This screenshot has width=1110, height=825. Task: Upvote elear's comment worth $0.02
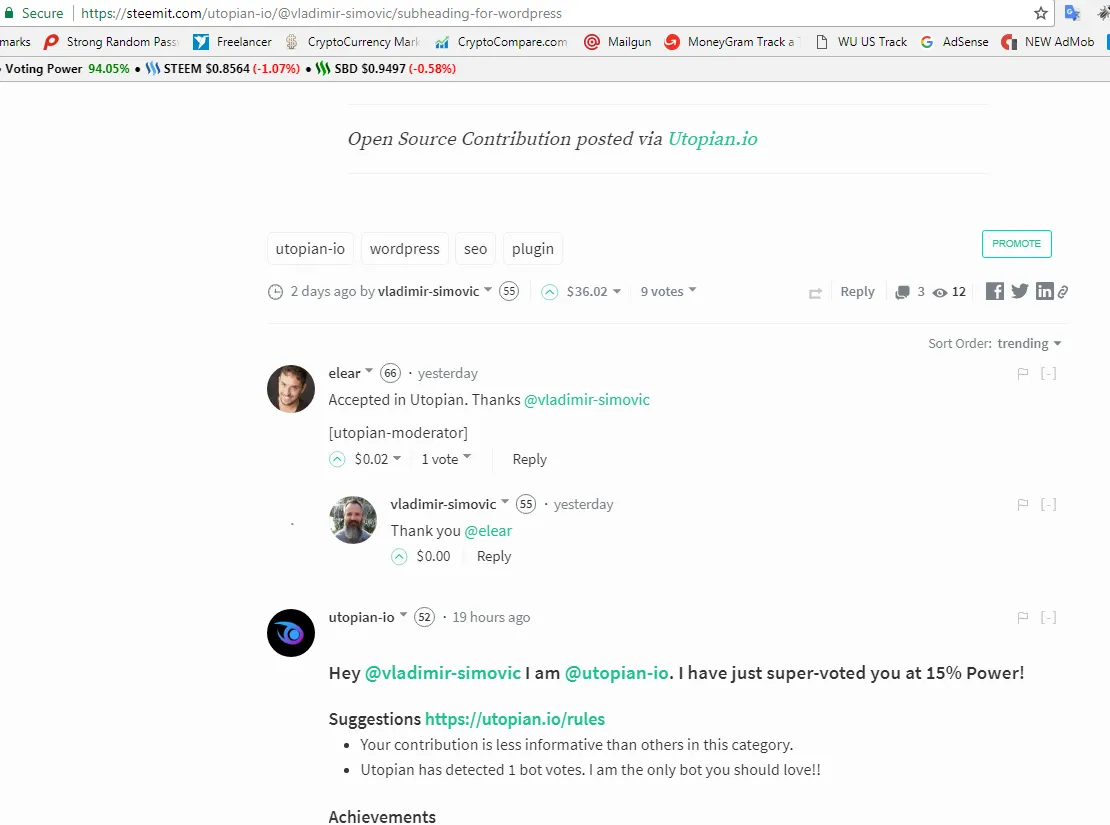pyautogui.click(x=337, y=460)
